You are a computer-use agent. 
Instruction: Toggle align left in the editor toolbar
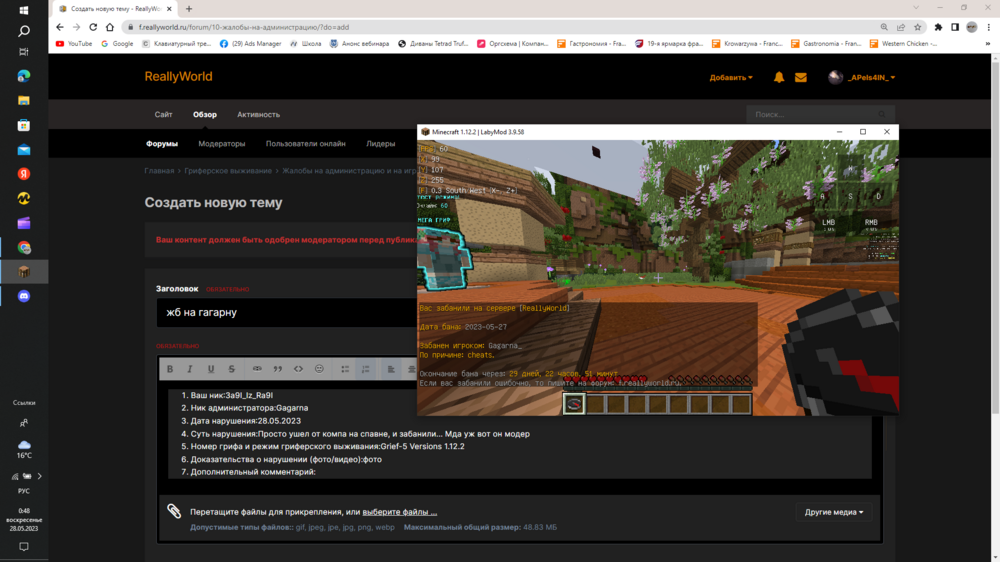coord(391,369)
